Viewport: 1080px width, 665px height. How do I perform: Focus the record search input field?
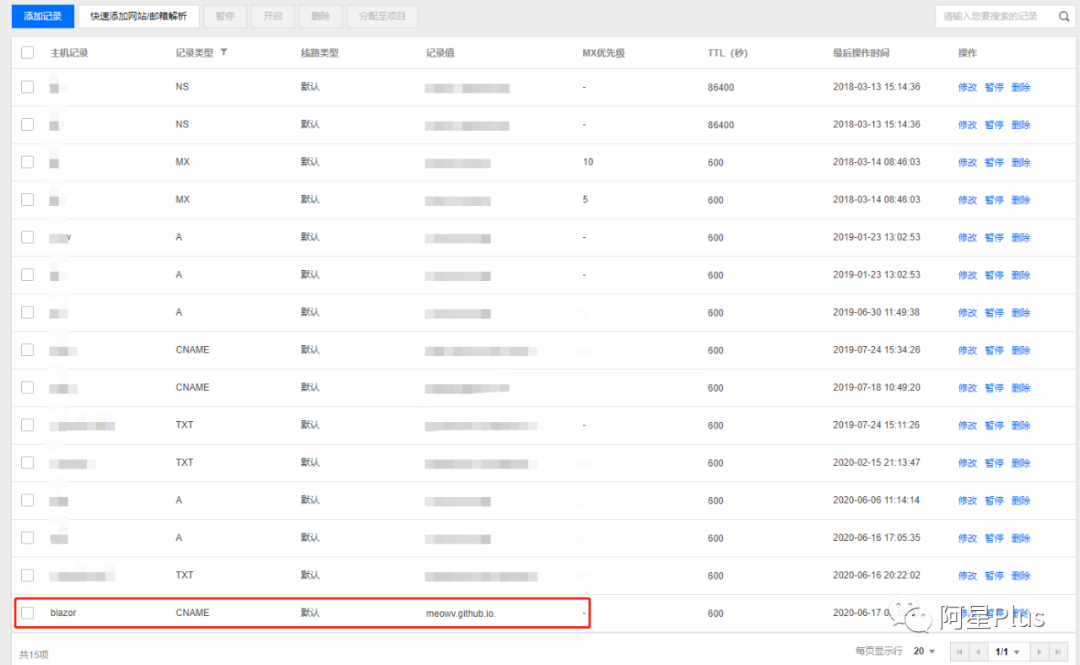pos(994,17)
